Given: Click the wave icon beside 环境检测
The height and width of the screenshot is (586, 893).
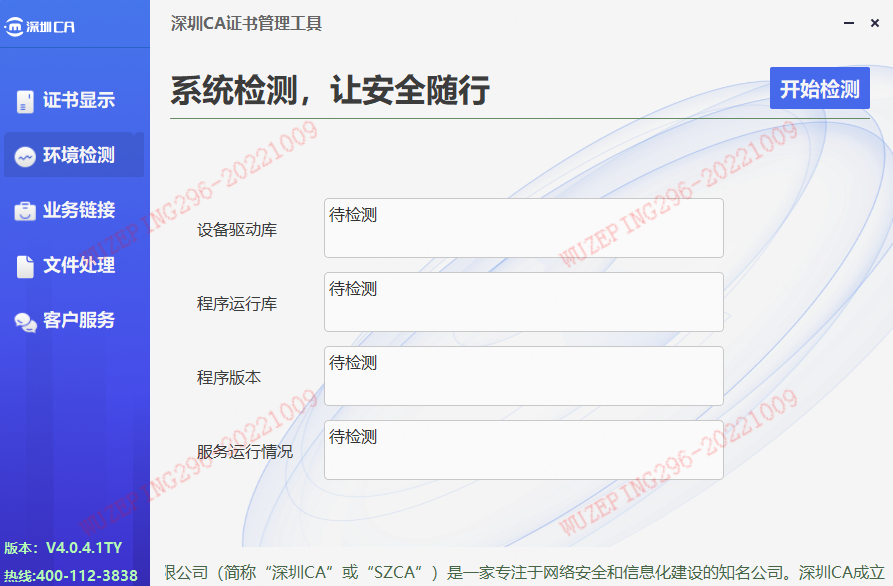Looking at the screenshot, I should click(25, 156).
